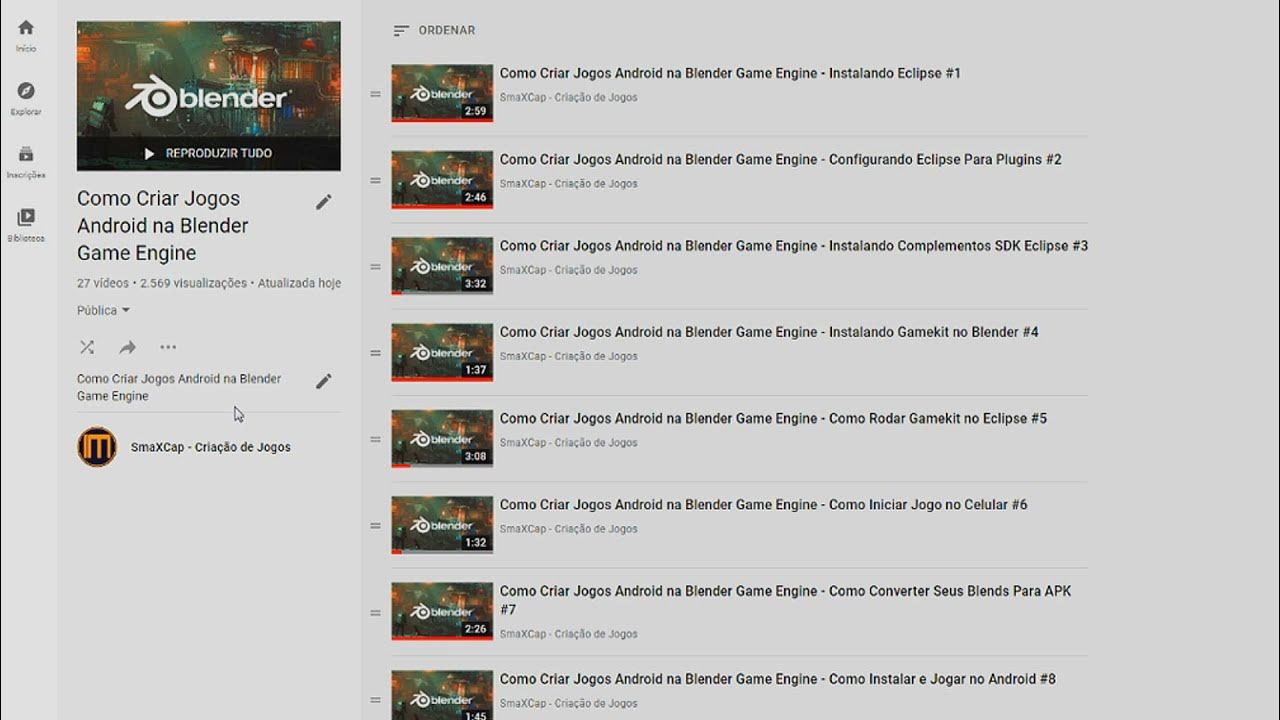Click channel name under video #1
The image size is (1280, 720).
568,97
